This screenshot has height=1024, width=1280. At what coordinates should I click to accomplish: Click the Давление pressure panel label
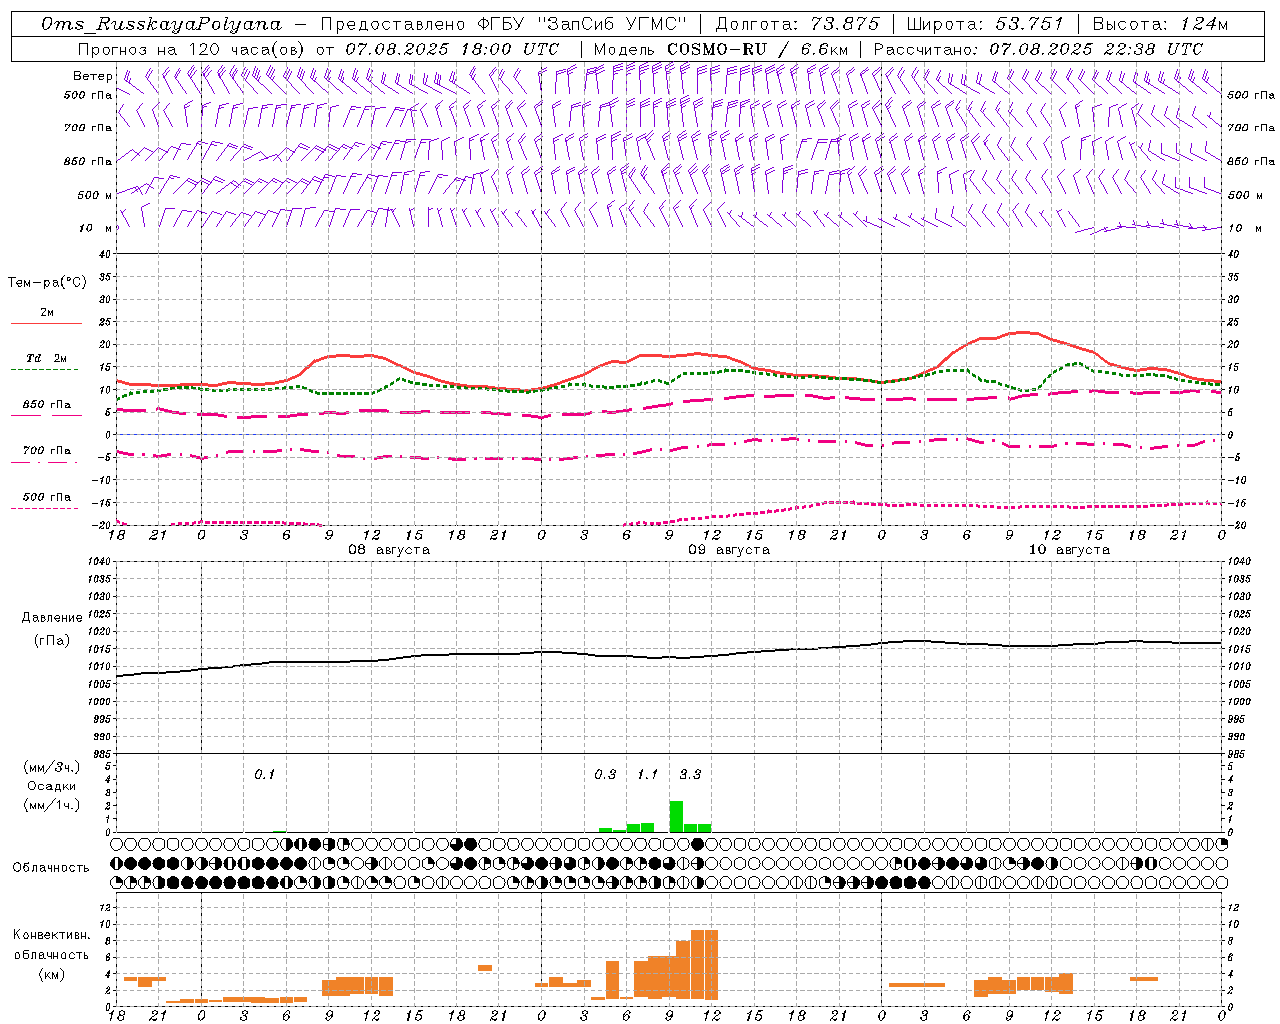pyautogui.click(x=52, y=618)
